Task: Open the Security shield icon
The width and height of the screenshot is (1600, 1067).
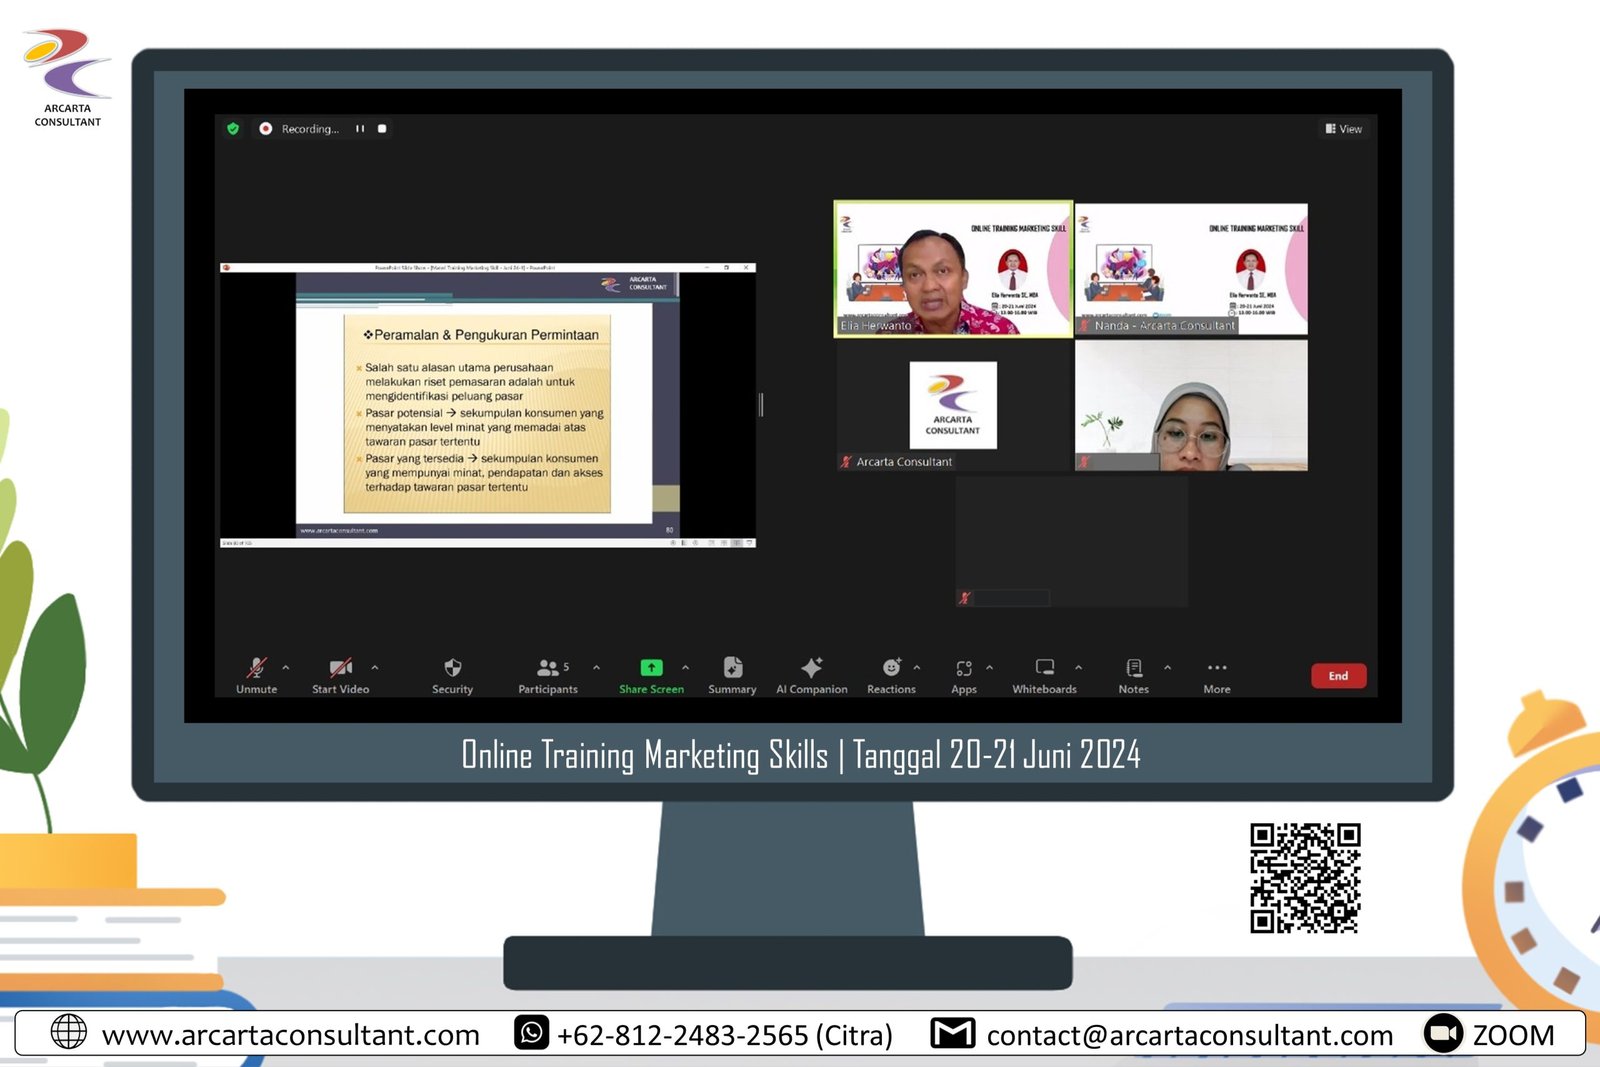Action: pyautogui.click(x=452, y=669)
